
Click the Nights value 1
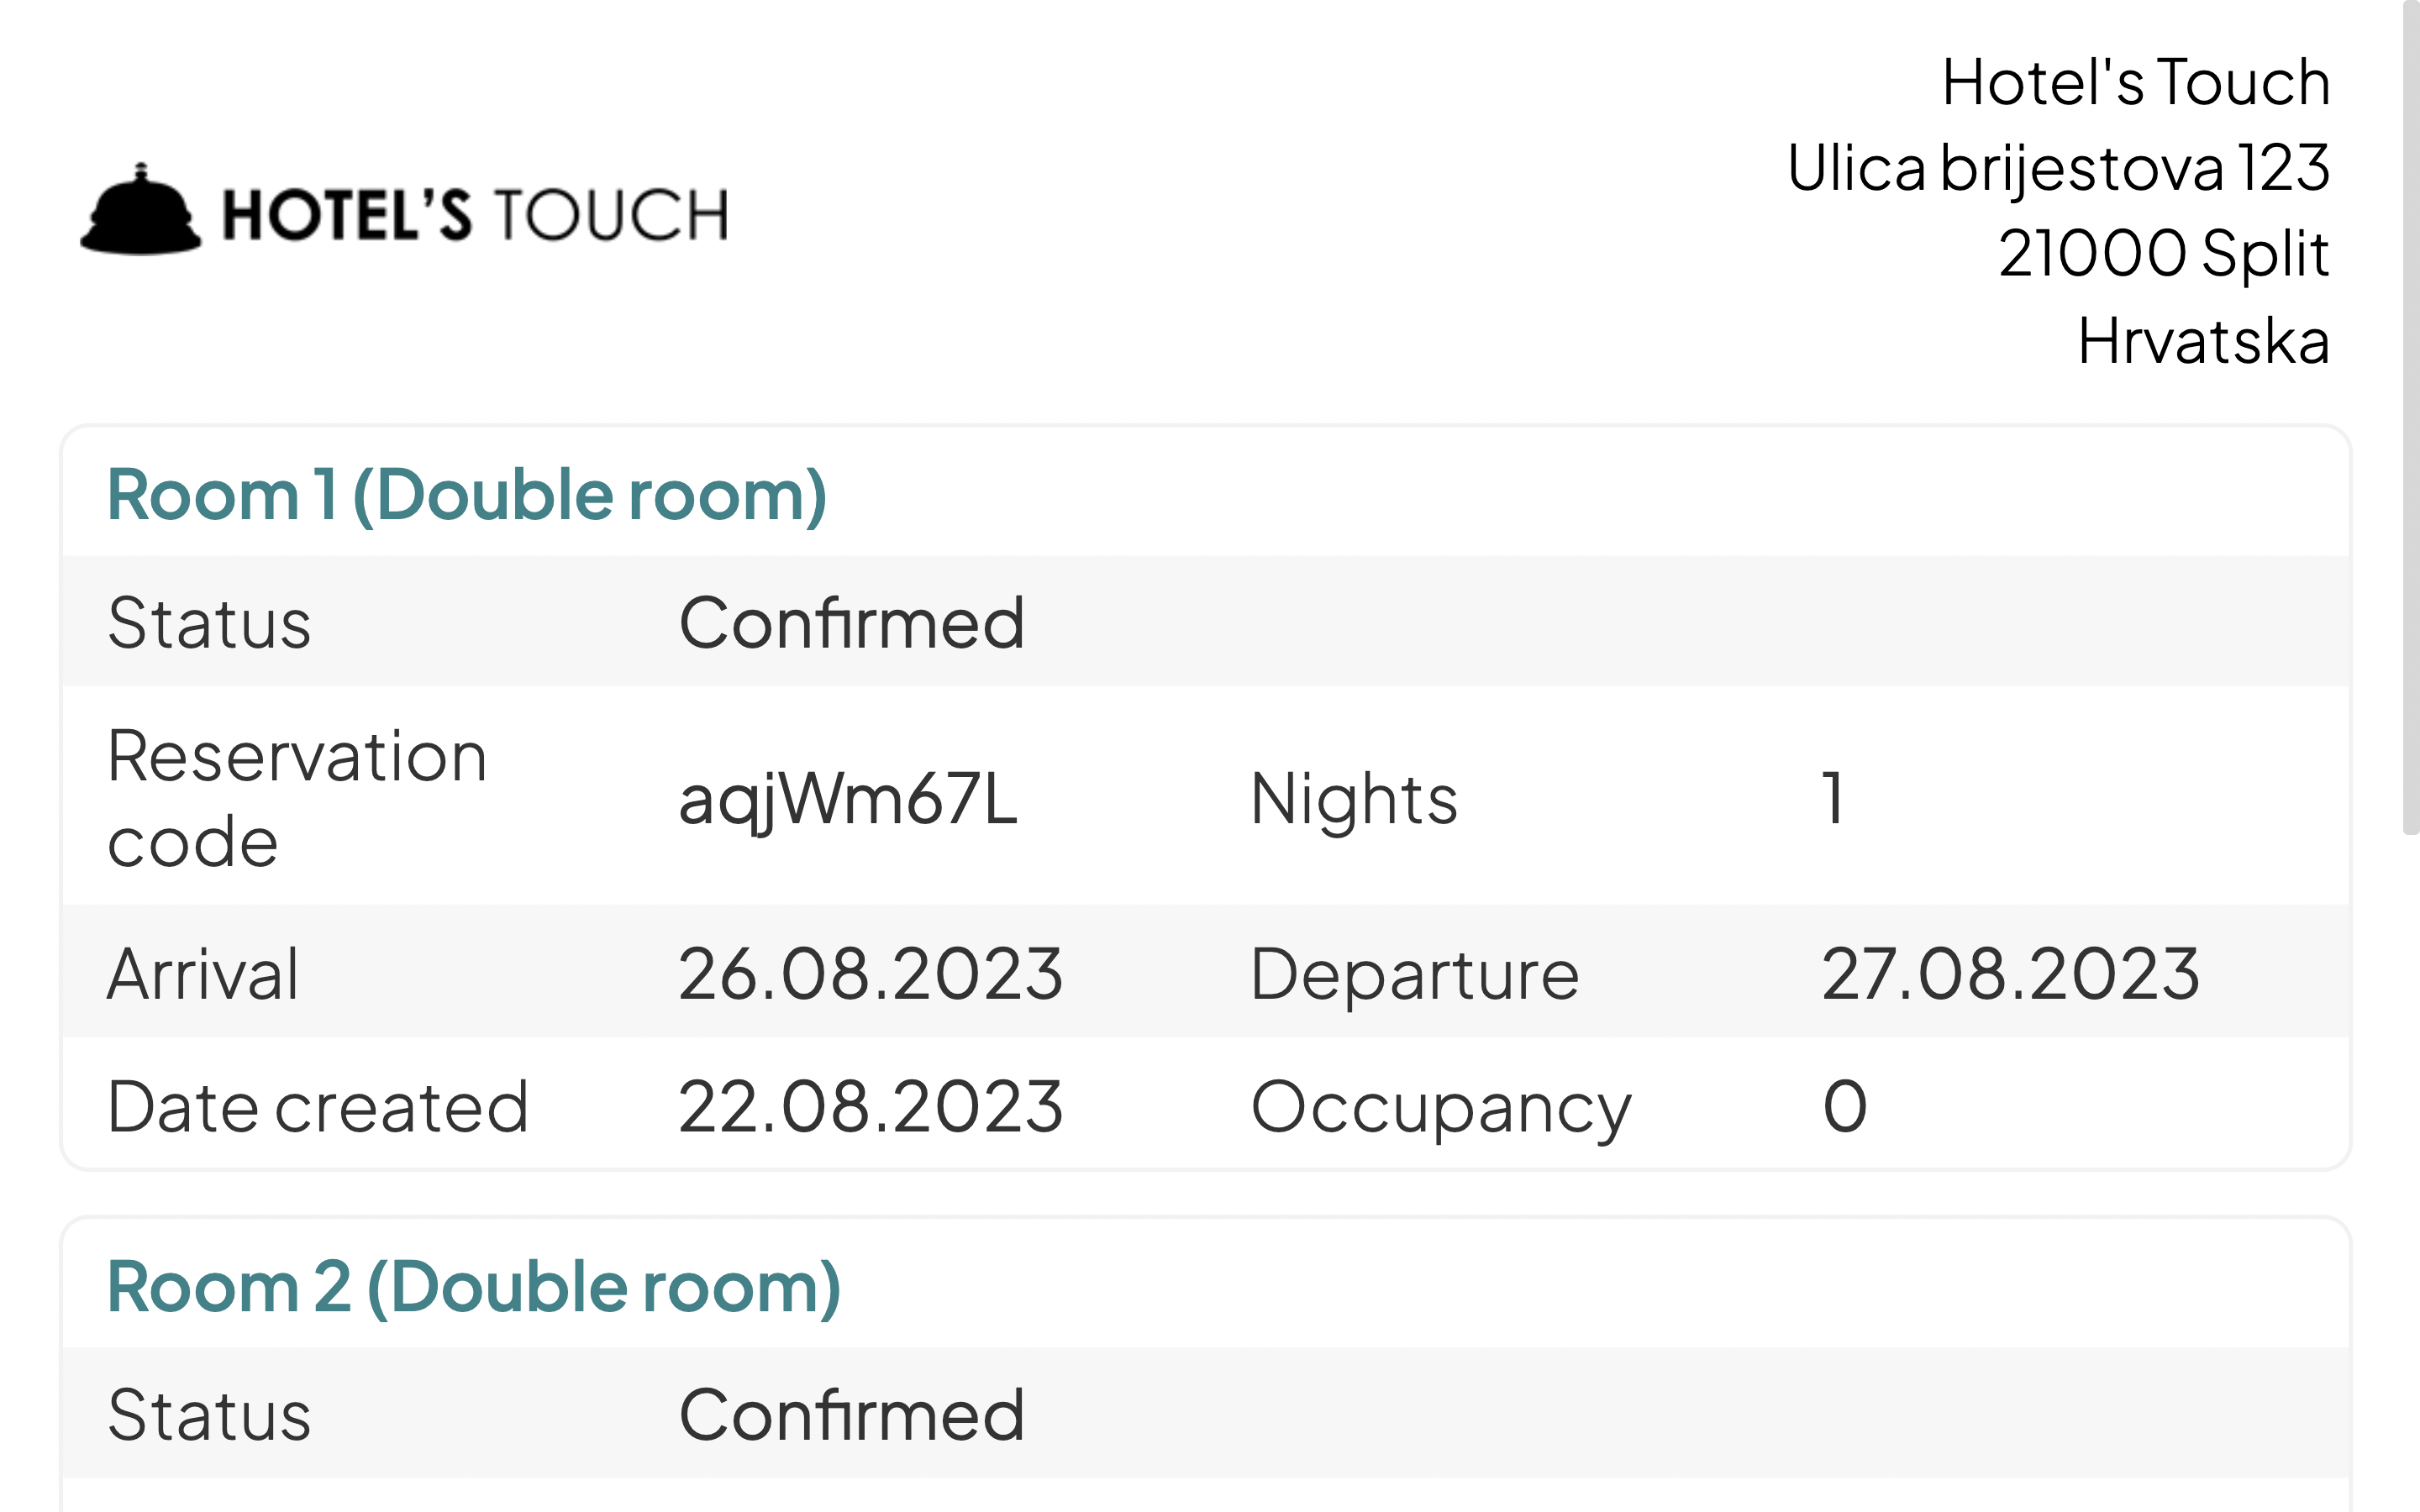coord(1833,799)
